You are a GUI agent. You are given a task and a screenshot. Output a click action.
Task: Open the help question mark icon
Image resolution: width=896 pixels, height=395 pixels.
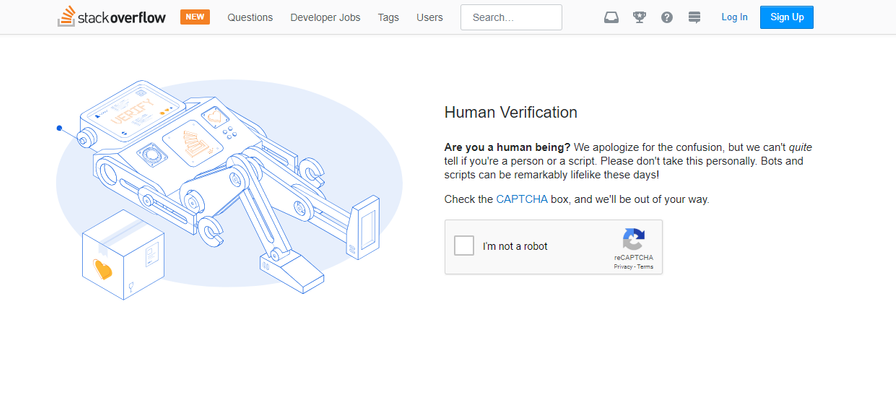(x=667, y=17)
